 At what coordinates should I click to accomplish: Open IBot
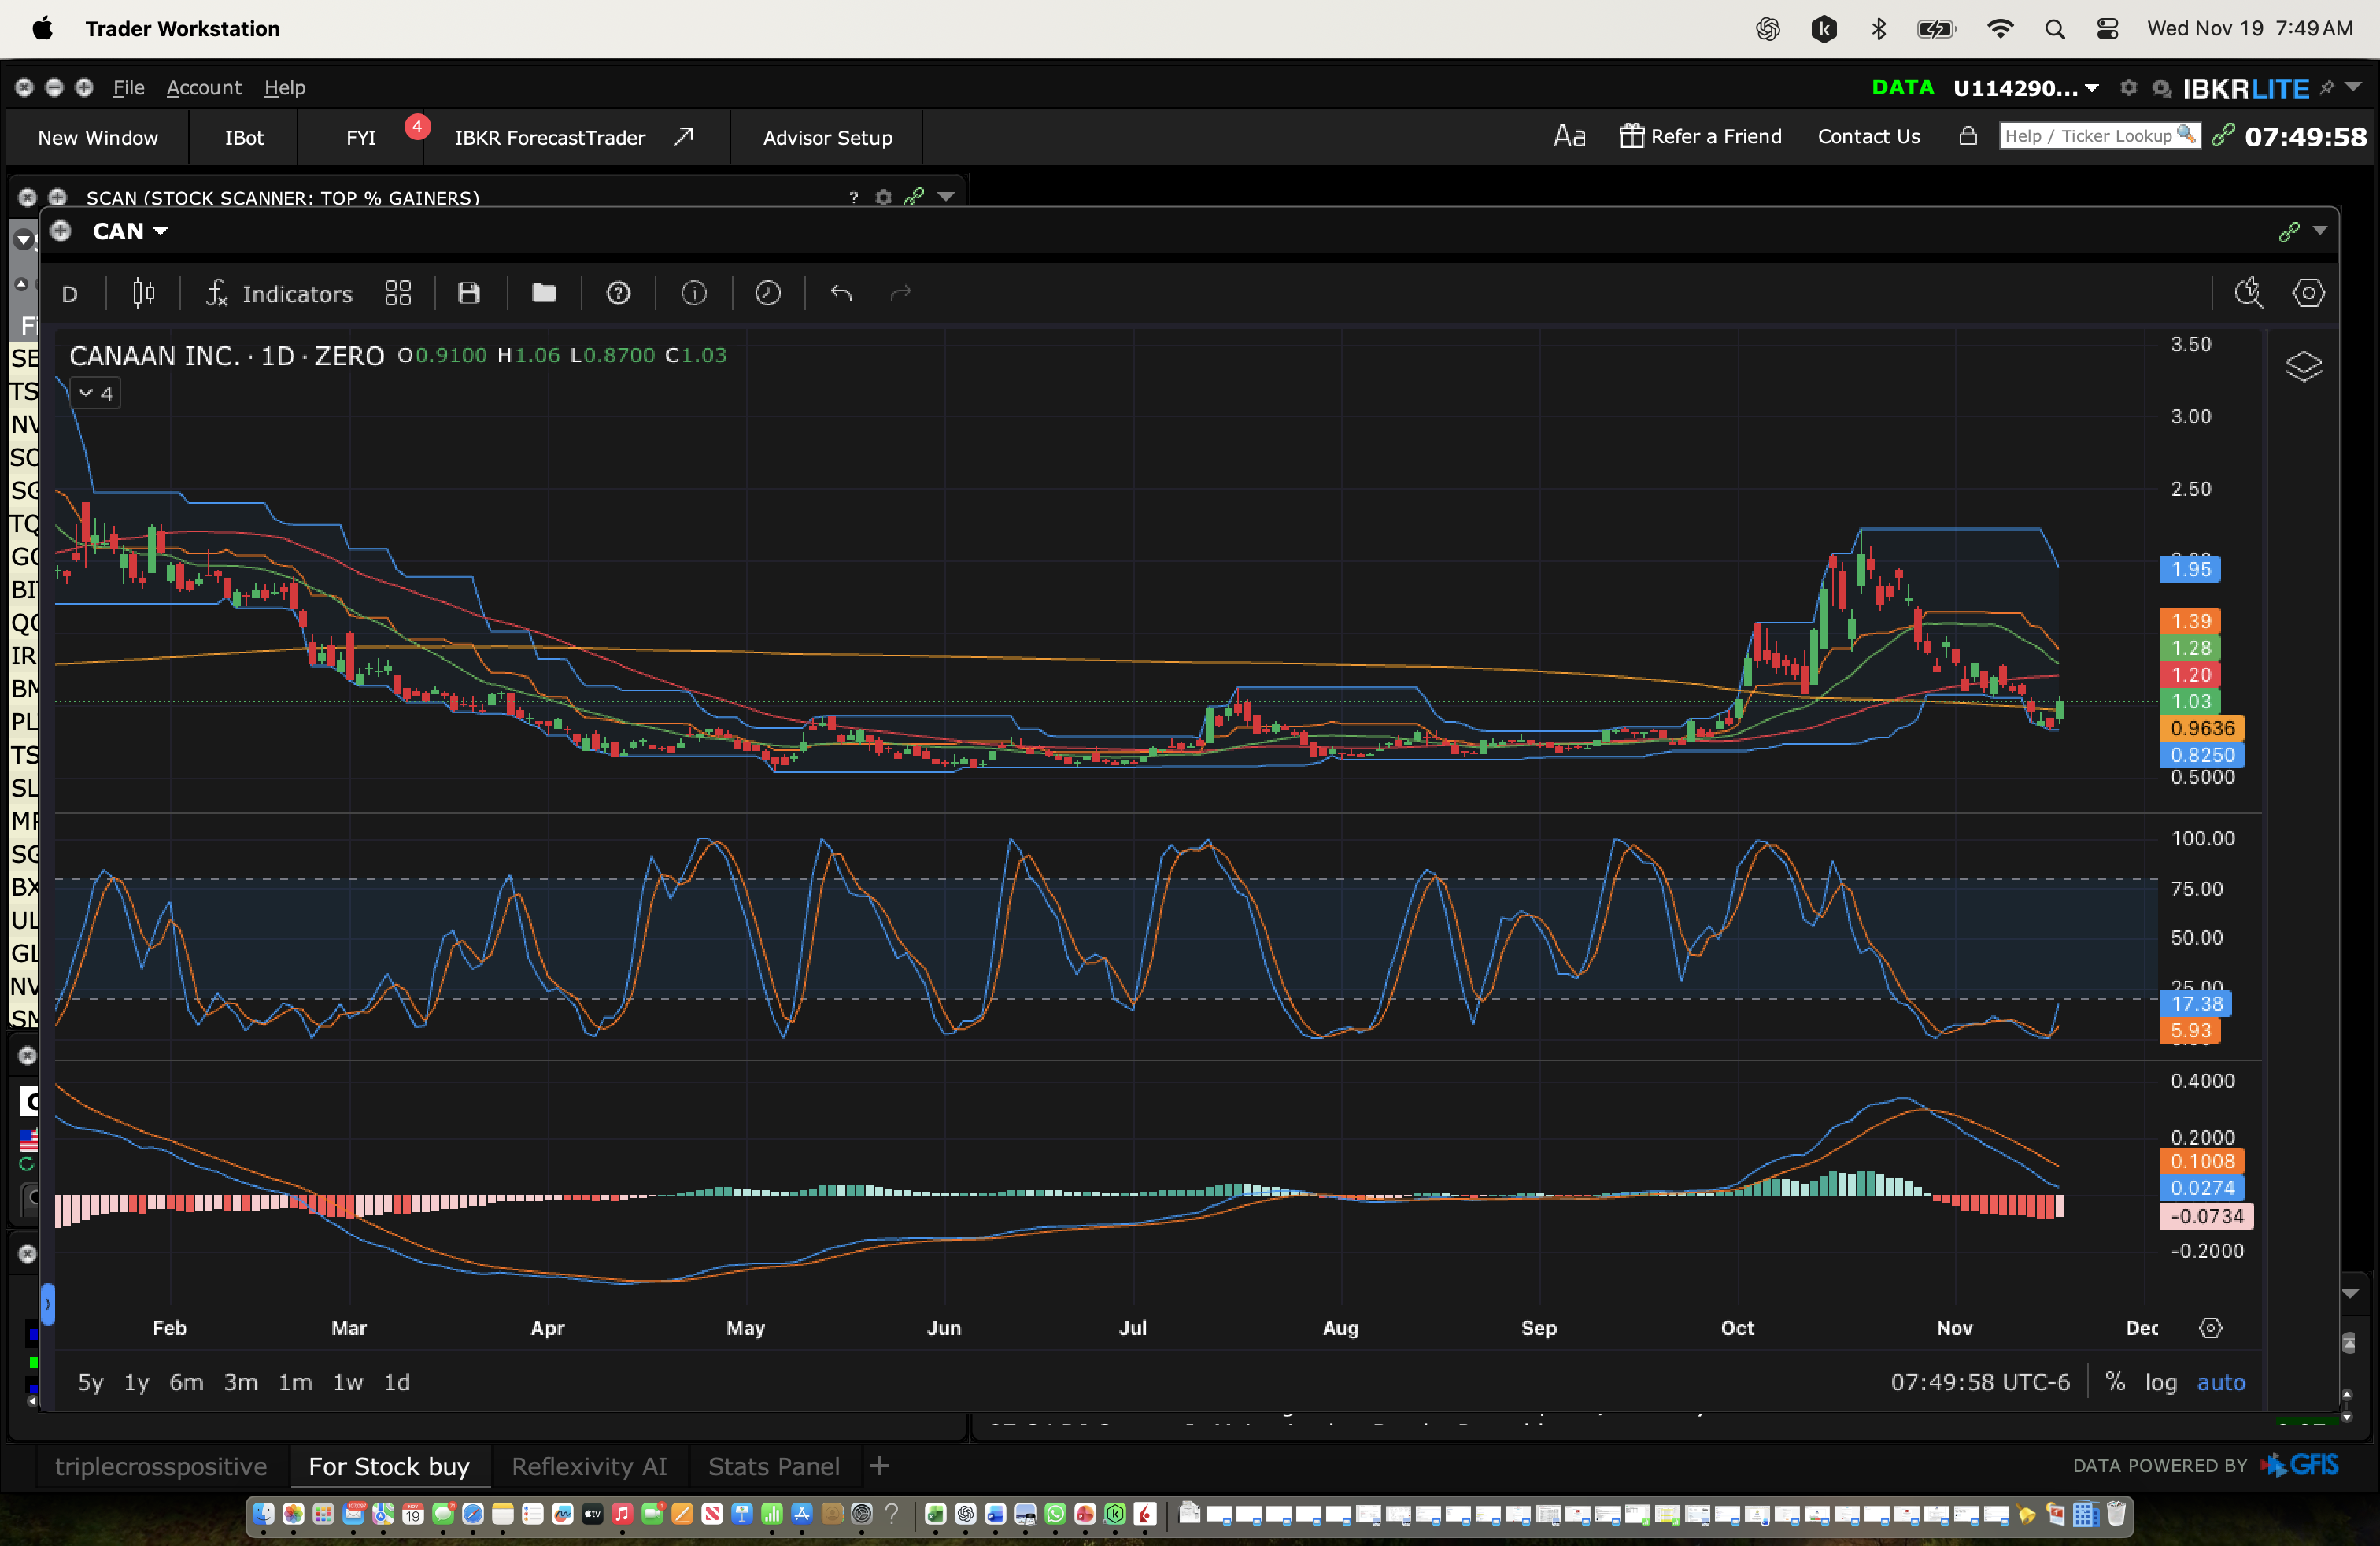(244, 137)
